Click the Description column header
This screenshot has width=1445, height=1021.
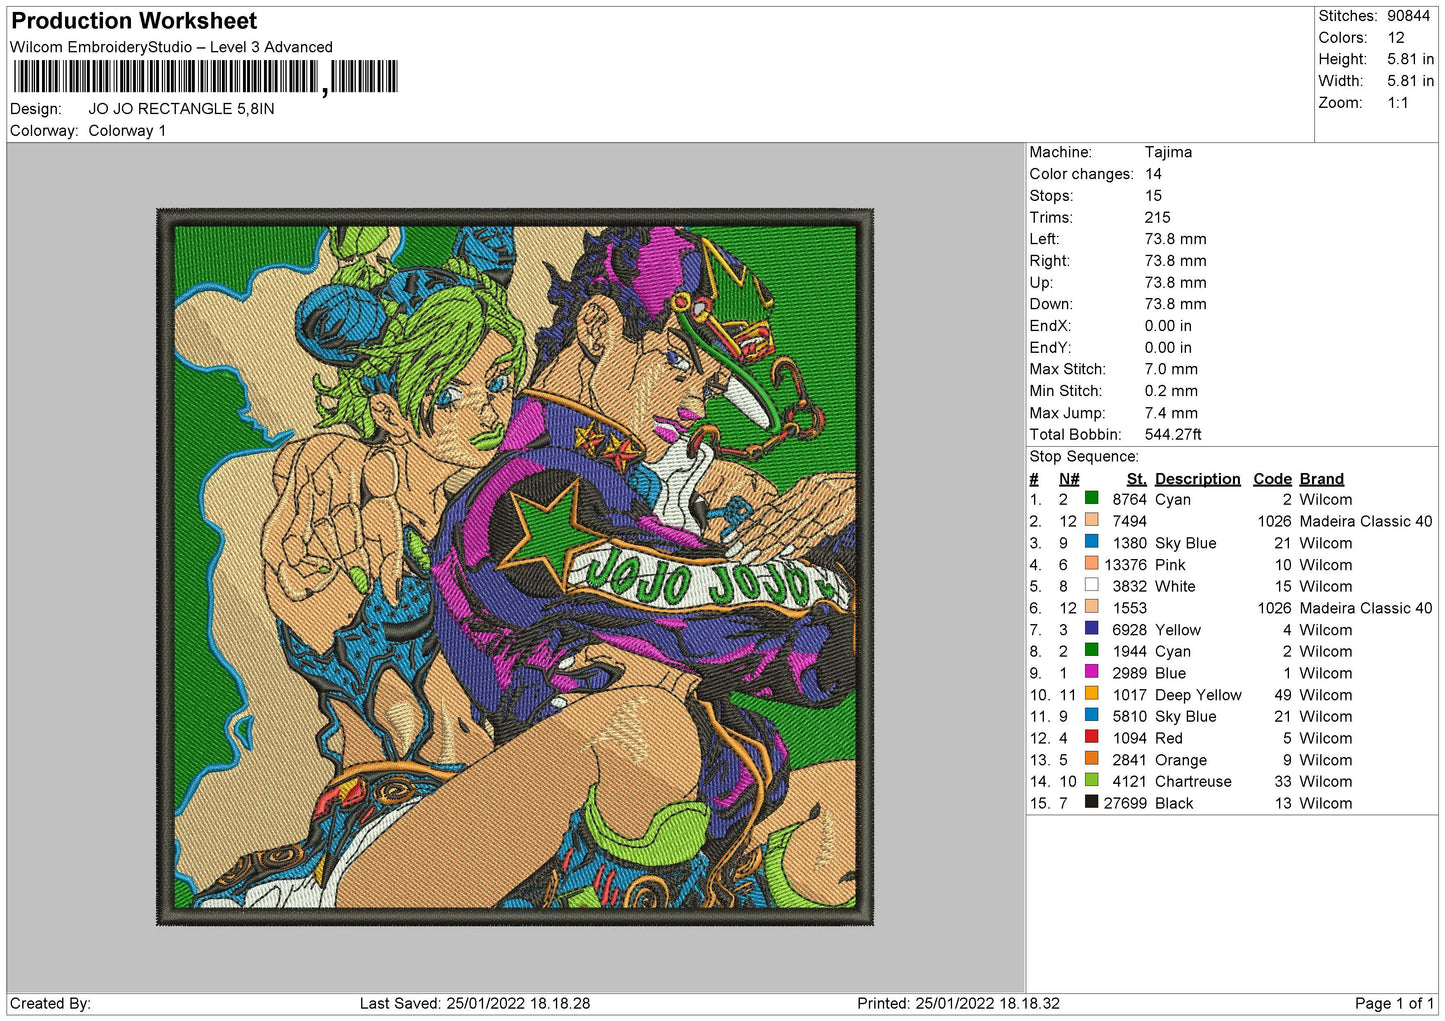[x=1197, y=479]
